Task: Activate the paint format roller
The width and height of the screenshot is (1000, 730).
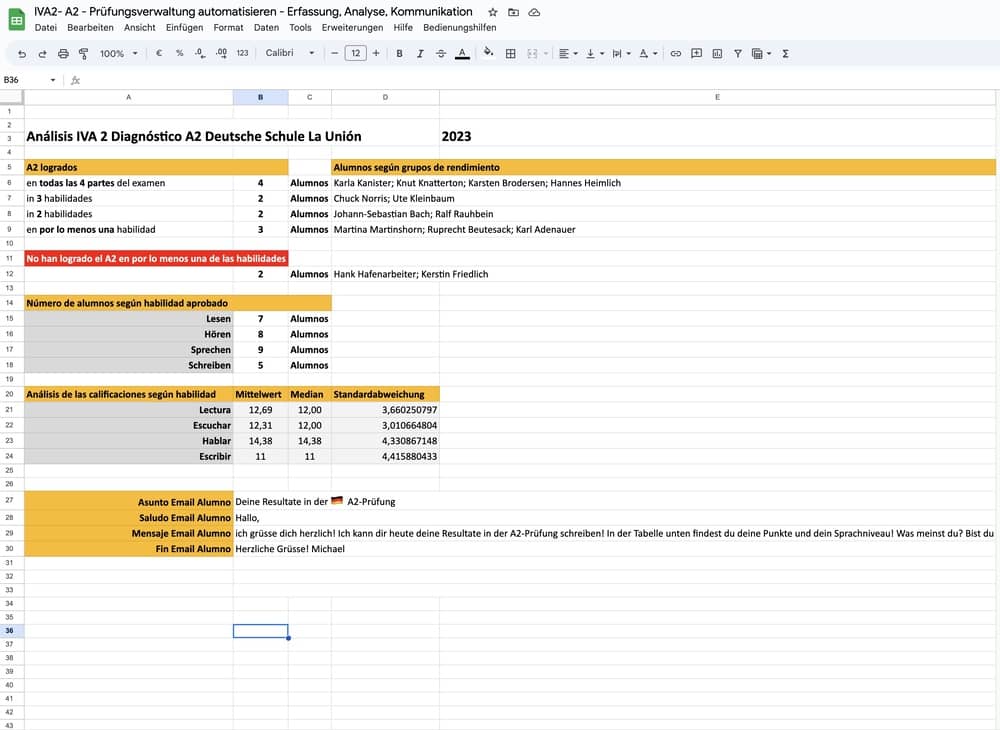Action: click(x=83, y=53)
